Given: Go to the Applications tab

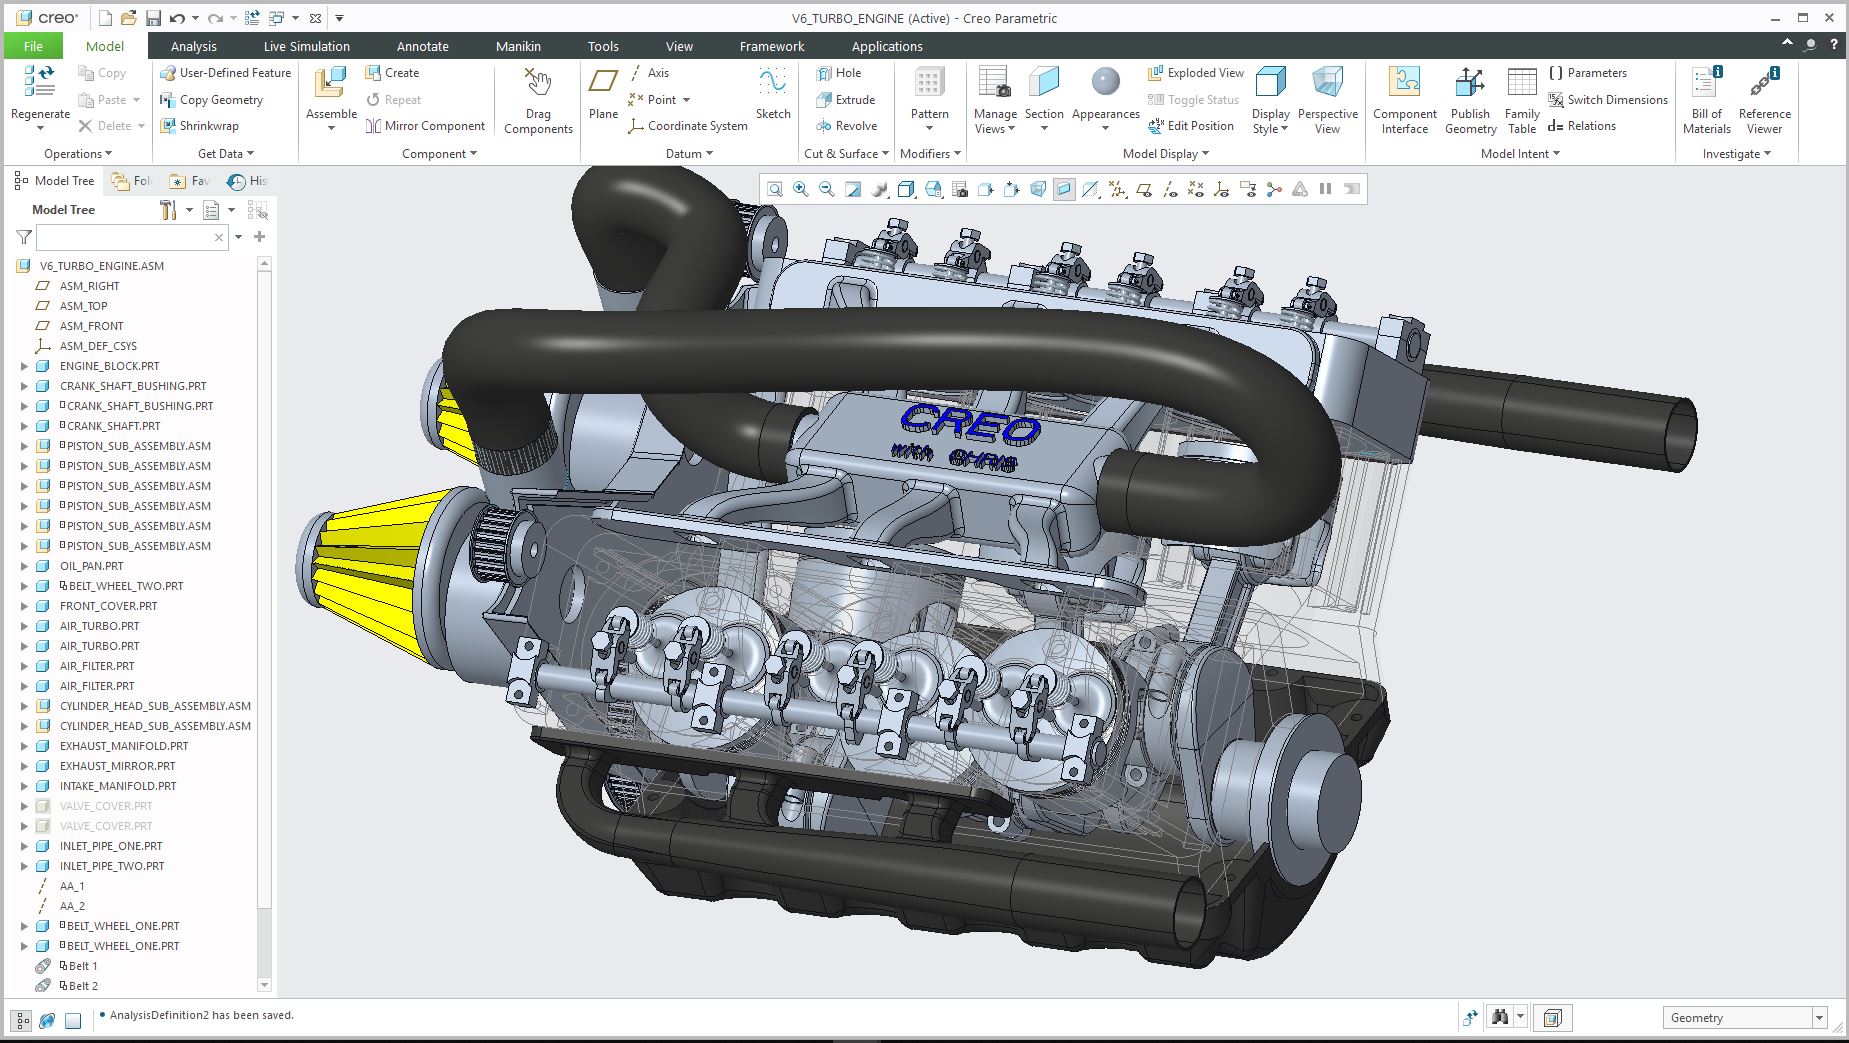Looking at the screenshot, I should click(x=887, y=46).
